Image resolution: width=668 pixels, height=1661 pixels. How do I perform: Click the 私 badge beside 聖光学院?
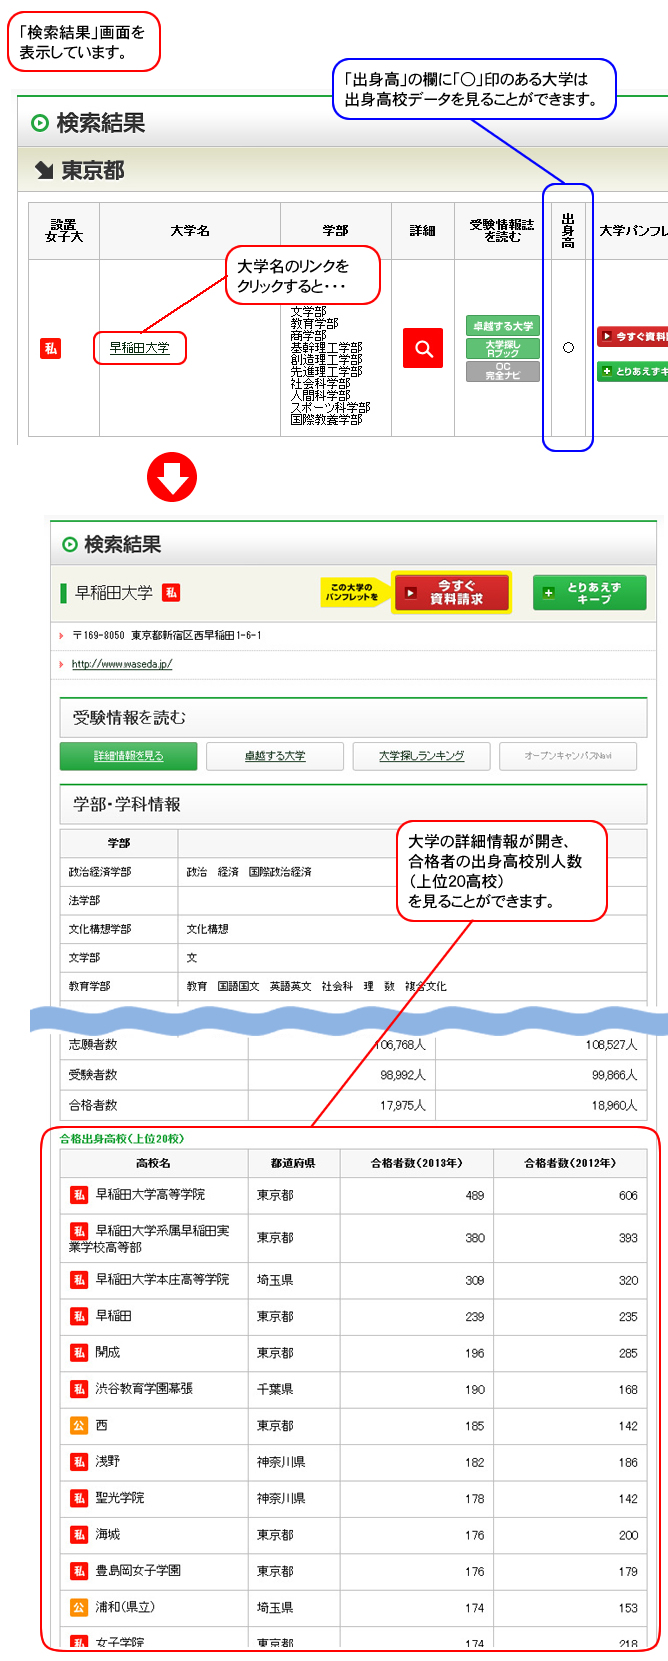tap(79, 1498)
